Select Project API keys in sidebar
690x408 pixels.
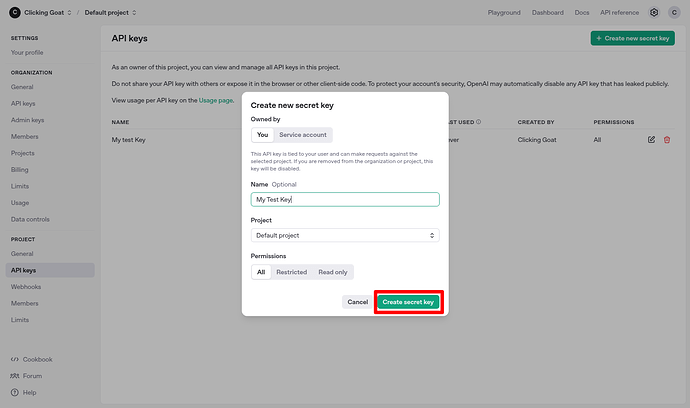pyautogui.click(x=50, y=270)
